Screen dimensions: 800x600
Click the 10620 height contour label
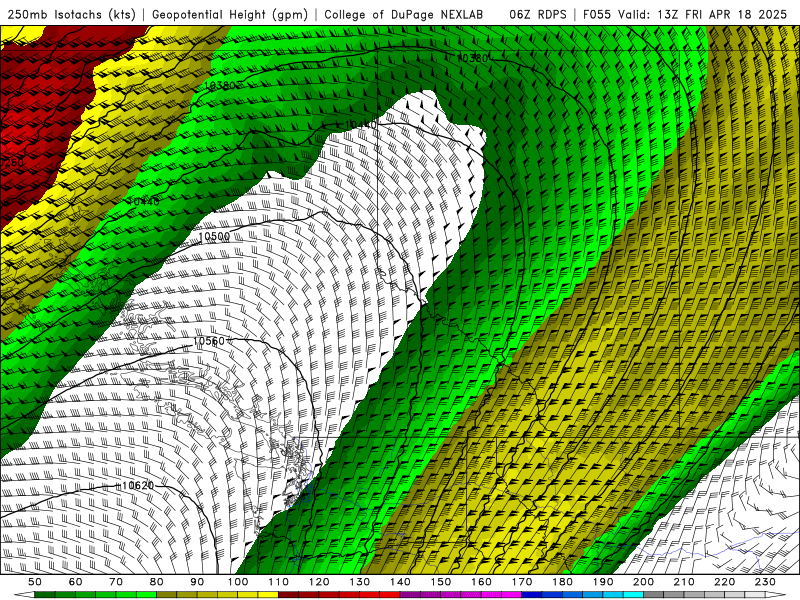pyautogui.click(x=138, y=486)
